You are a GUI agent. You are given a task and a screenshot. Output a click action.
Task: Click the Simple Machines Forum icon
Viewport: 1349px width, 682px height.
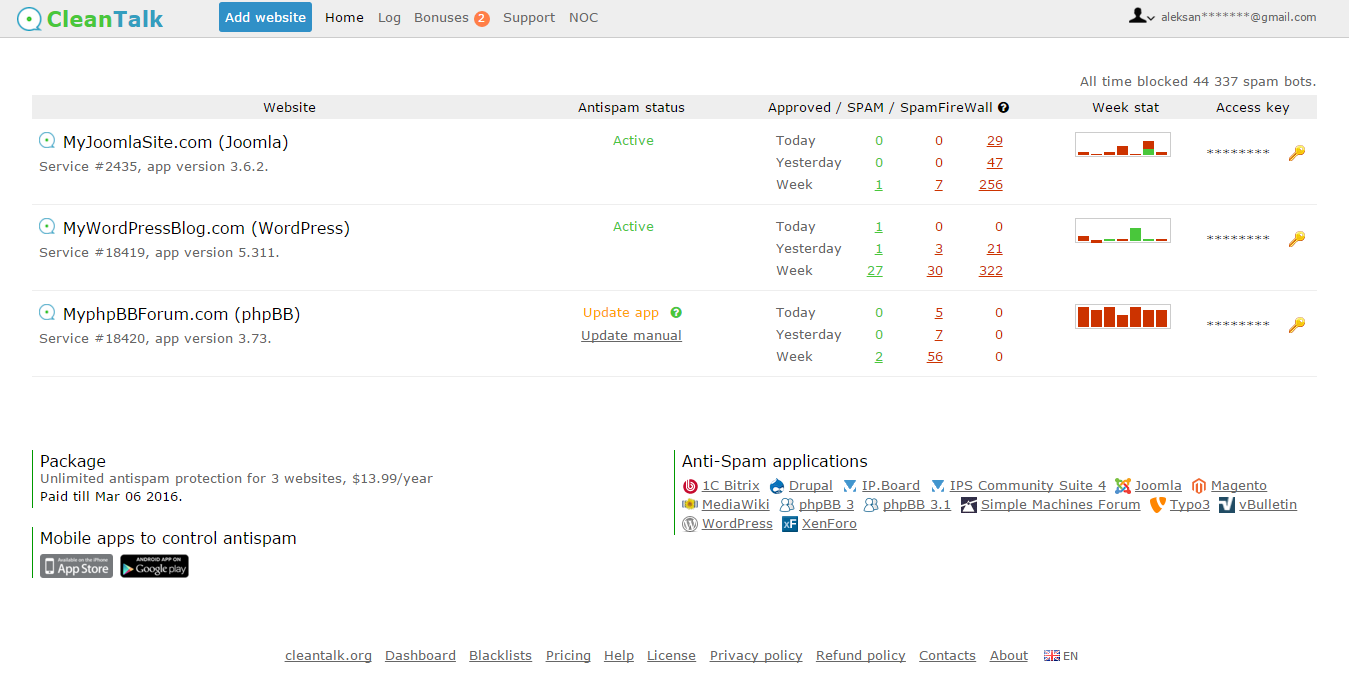969,505
